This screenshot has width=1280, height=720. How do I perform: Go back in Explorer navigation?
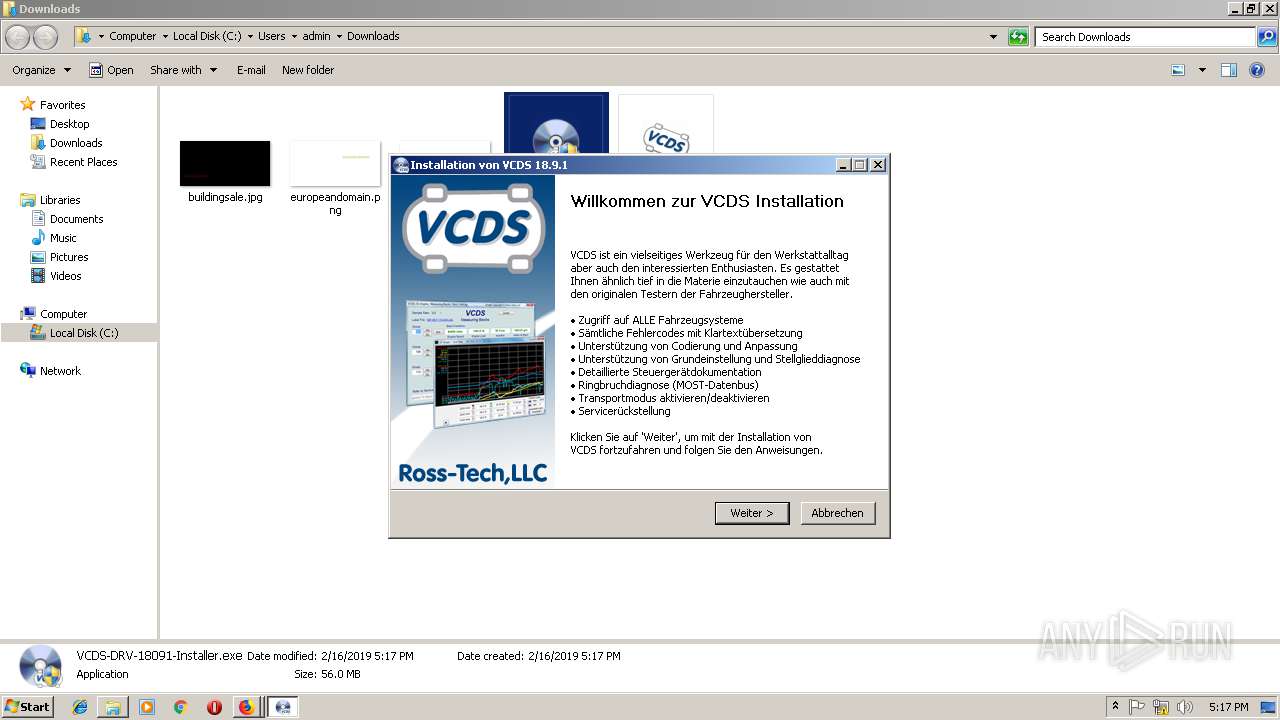click(18, 37)
